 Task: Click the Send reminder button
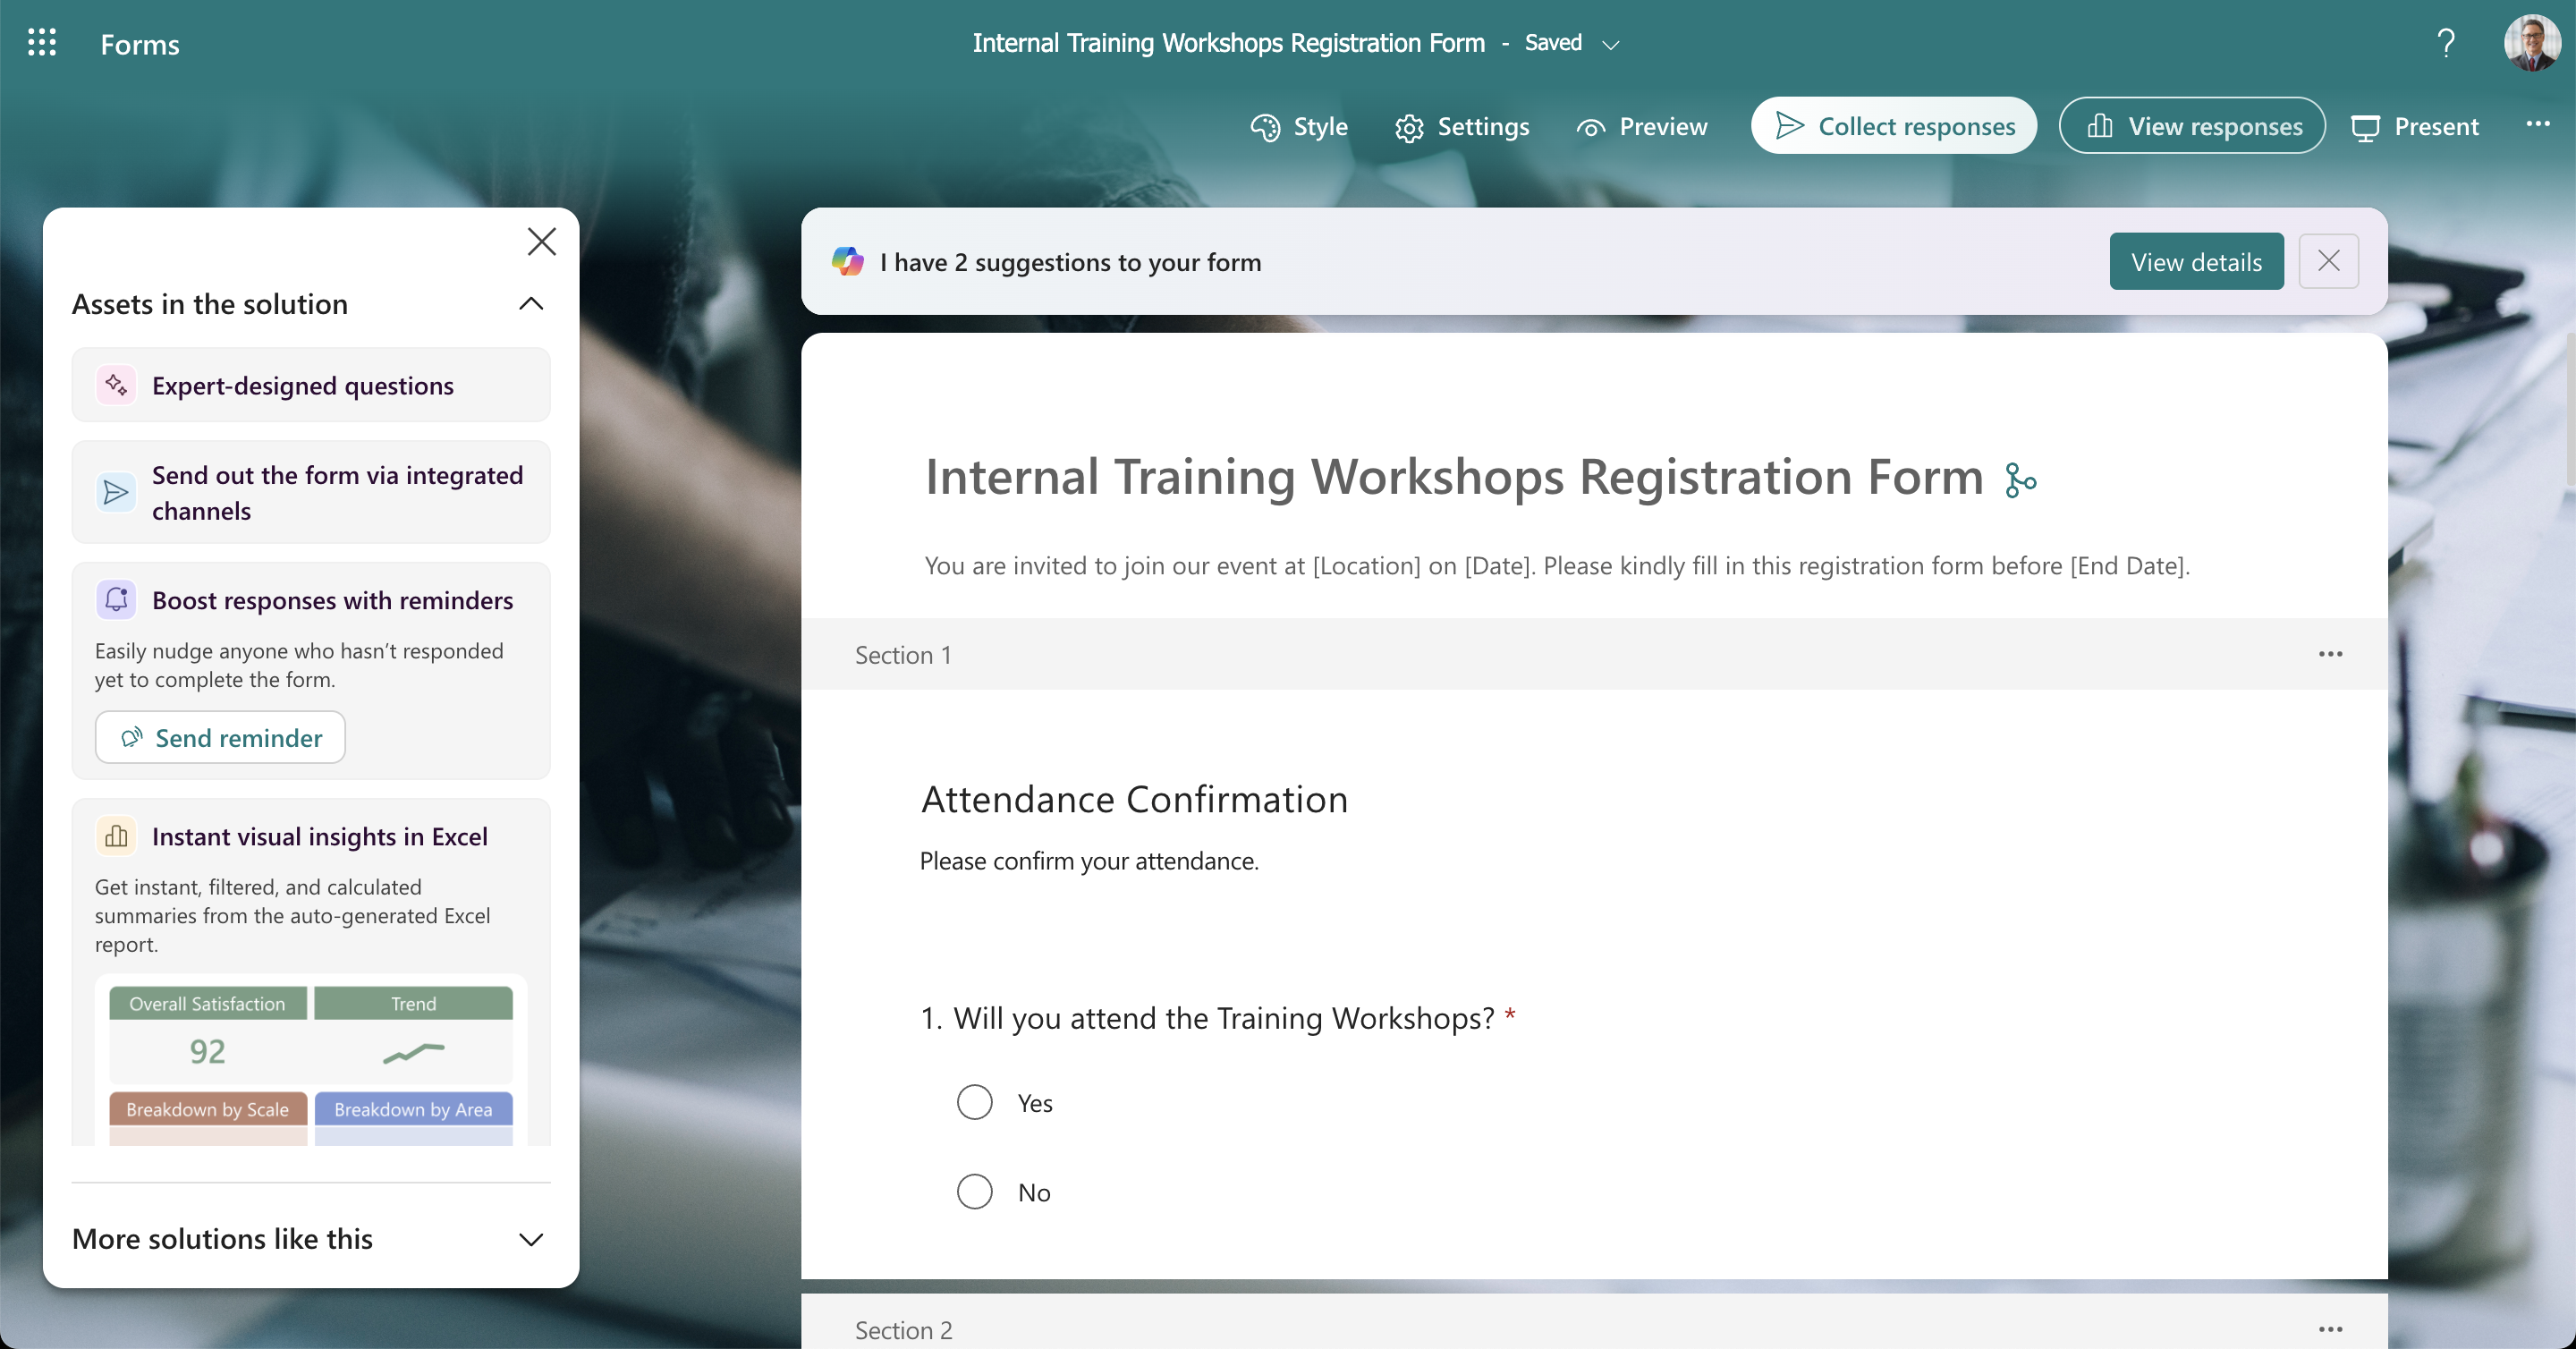pos(220,738)
